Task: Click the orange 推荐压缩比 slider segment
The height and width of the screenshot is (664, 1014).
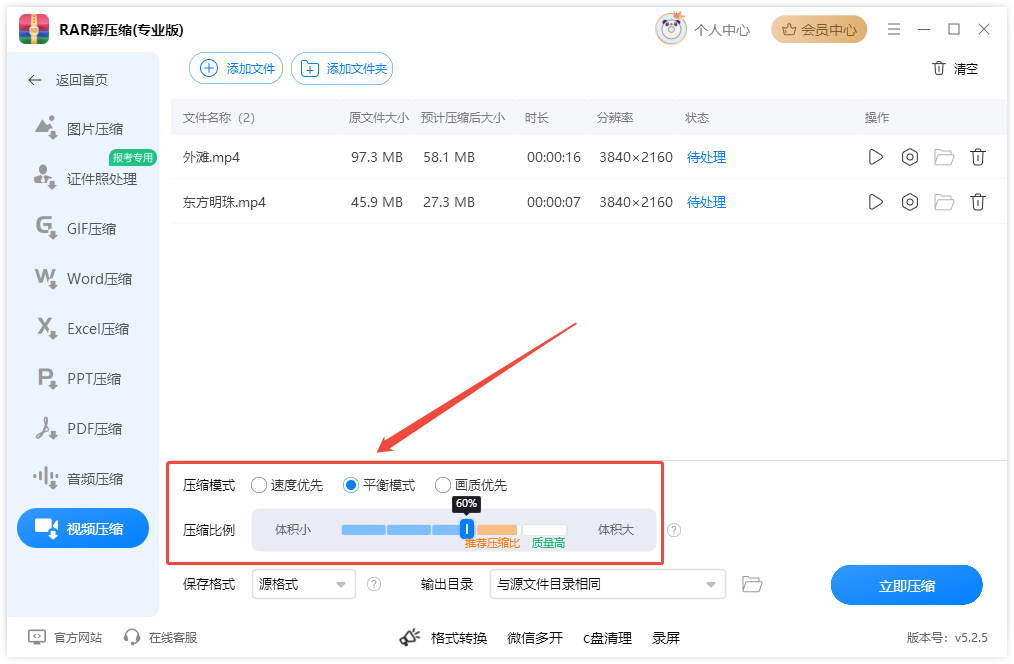Action: click(x=497, y=530)
